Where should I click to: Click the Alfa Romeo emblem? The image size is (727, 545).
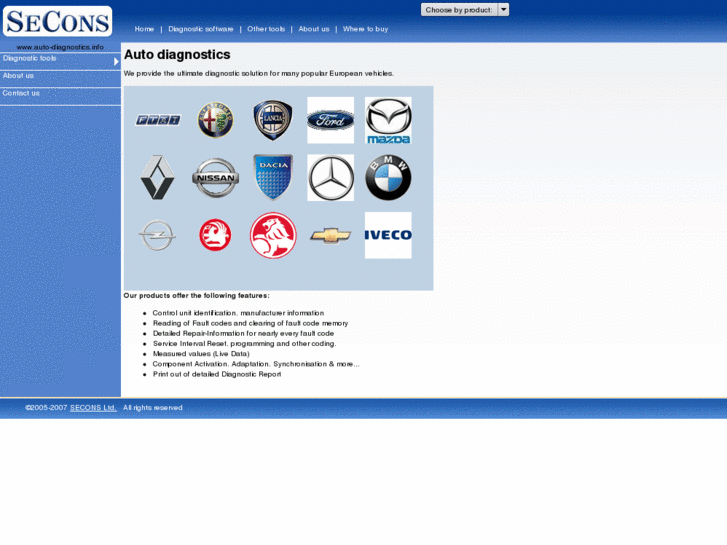coord(215,120)
